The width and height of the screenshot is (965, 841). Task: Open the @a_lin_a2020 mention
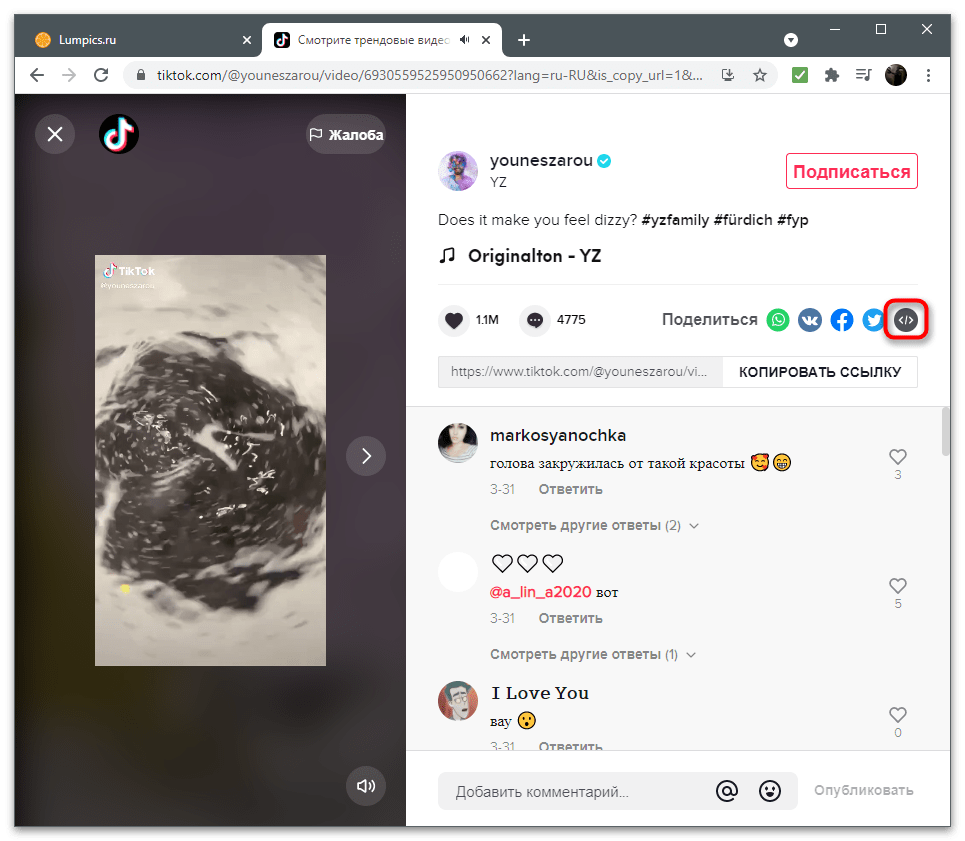[540, 592]
